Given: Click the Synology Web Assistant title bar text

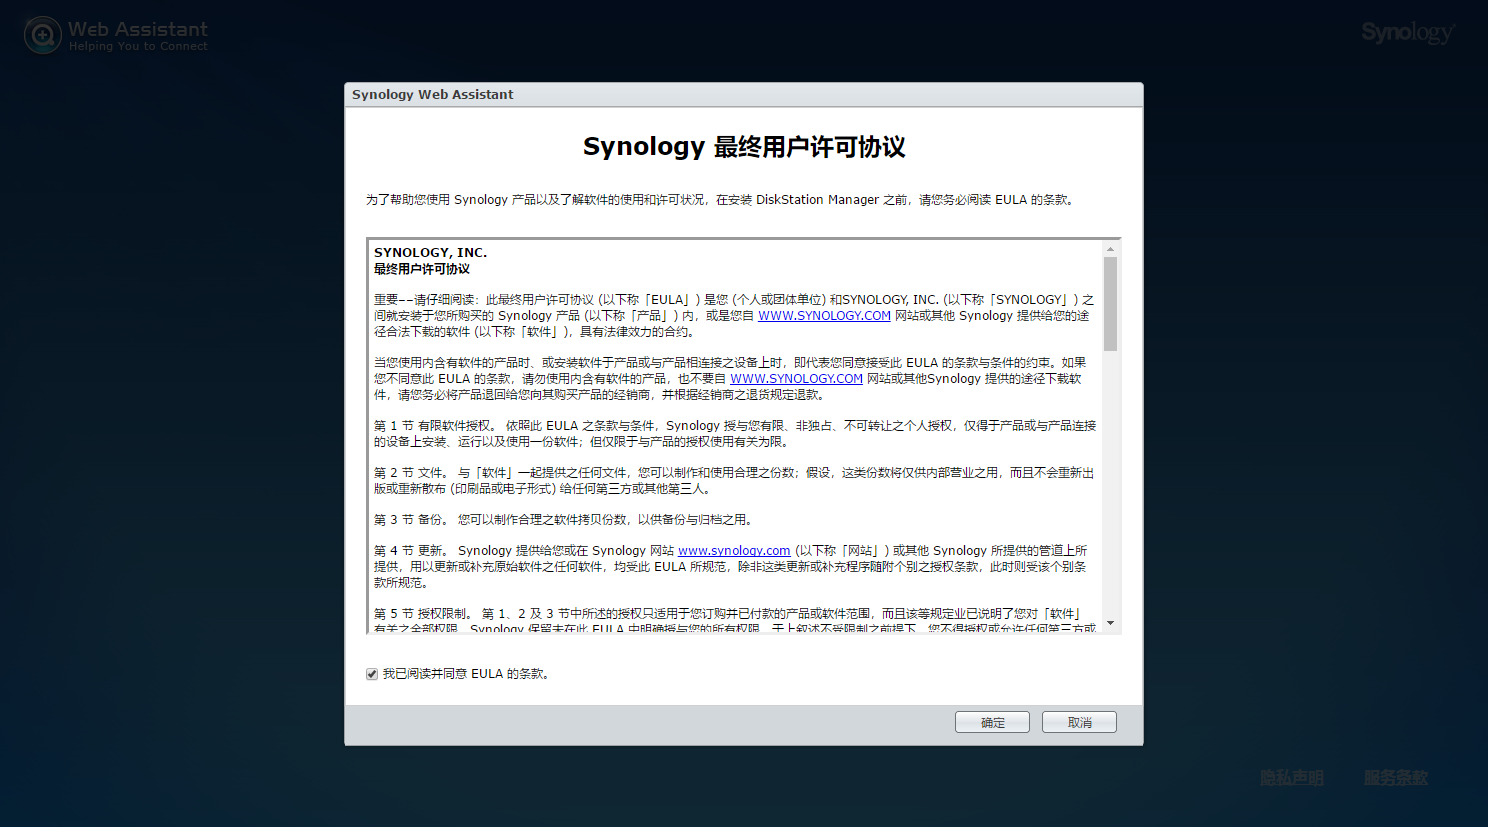Looking at the screenshot, I should point(432,94).
